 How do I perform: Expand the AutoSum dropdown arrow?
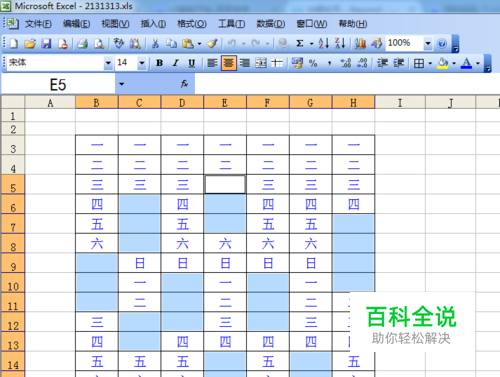click(311, 43)
